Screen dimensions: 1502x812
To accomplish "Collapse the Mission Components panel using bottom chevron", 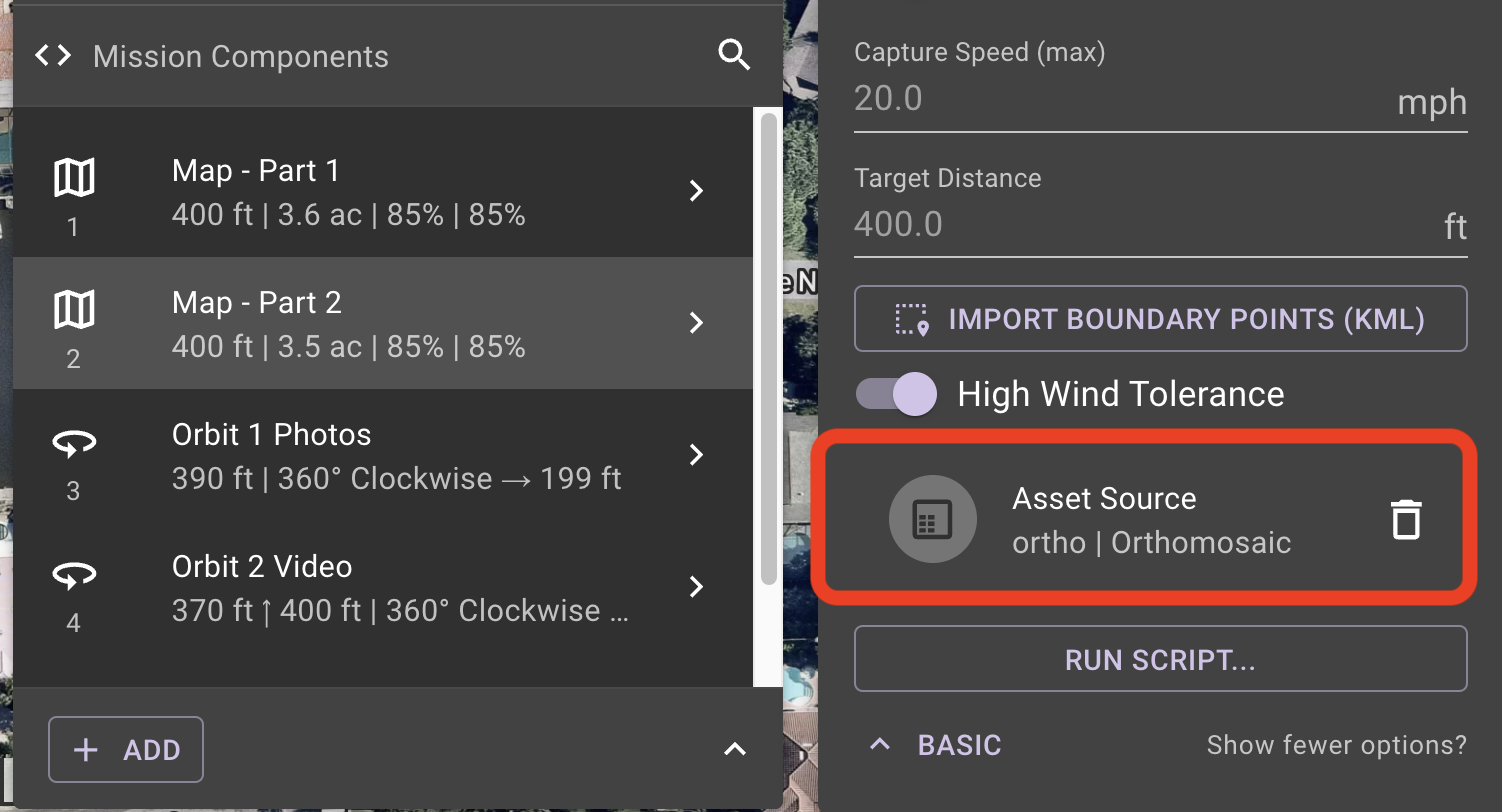I will 734,749.
